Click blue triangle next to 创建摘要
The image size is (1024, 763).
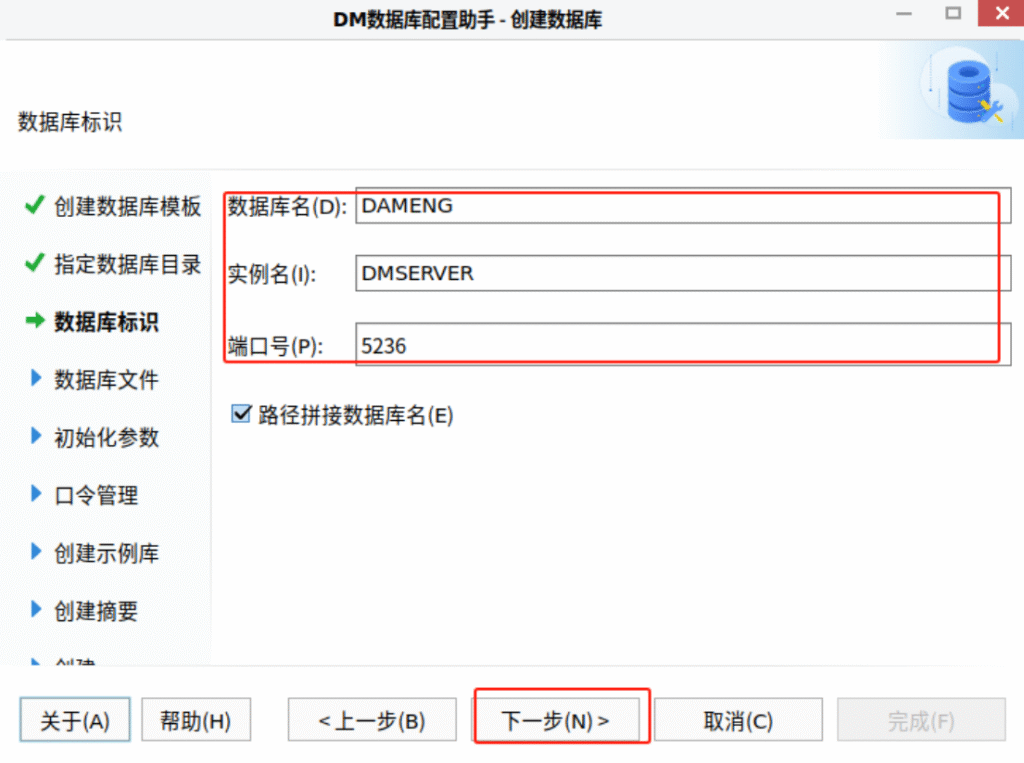click(x=36, y=610)
